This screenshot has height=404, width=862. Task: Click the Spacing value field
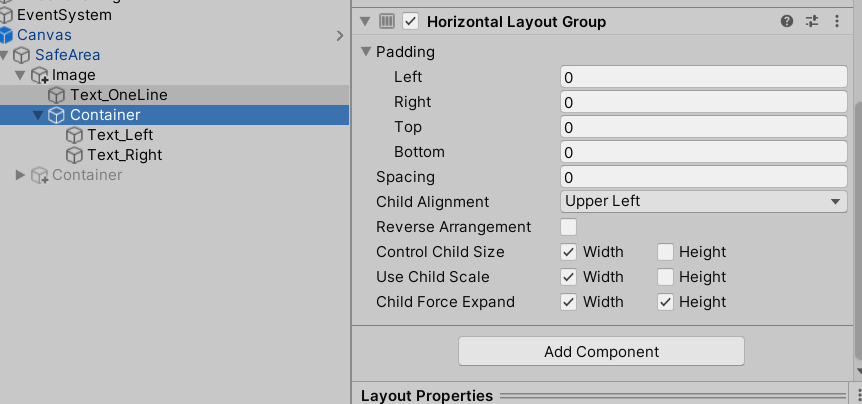click(704, 177)
